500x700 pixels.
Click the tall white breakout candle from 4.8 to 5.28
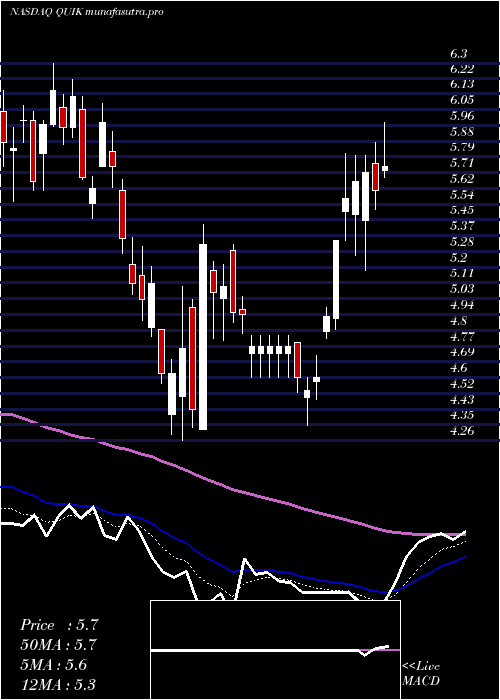(x=336, y=279)
